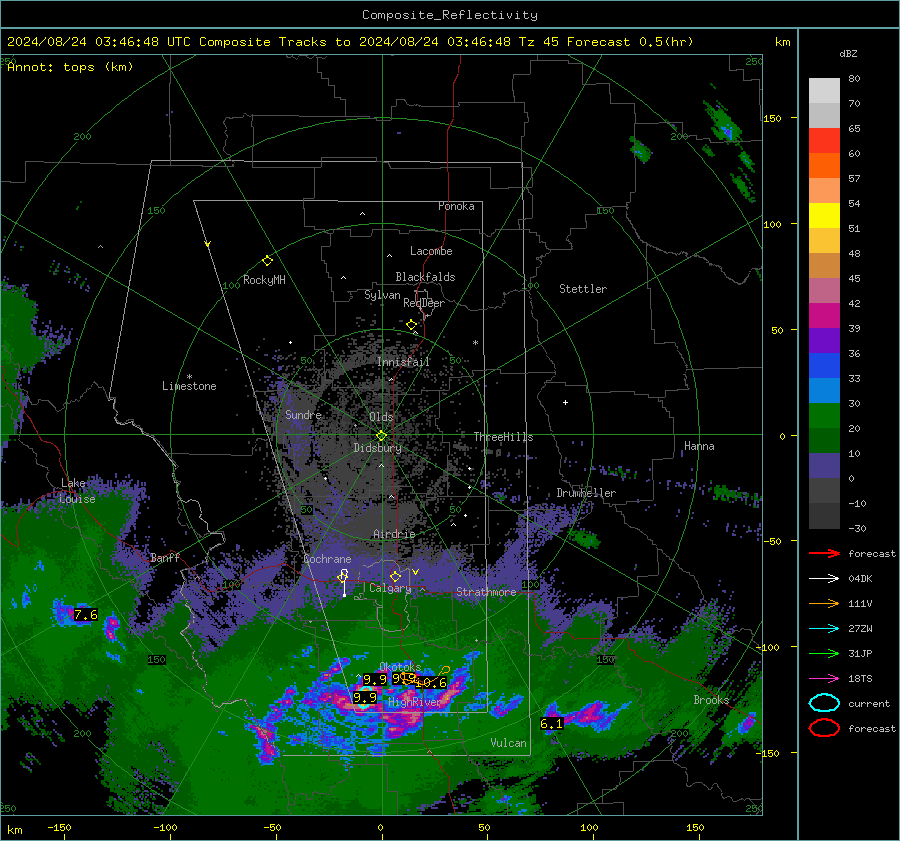Click the Limestone label
The height and width of the screenshot is (841, 900).
(x=189, y=386)
